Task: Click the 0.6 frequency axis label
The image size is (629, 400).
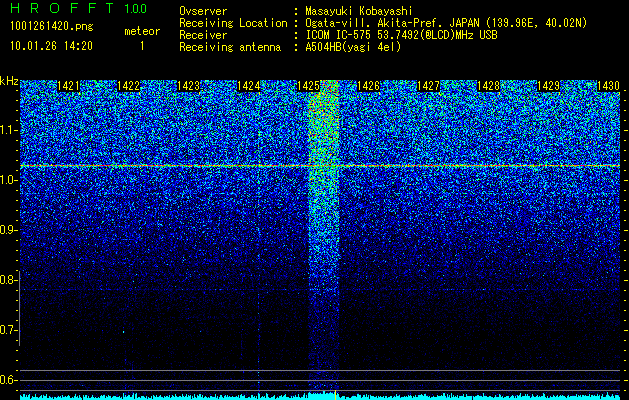Action: point(8,380)
